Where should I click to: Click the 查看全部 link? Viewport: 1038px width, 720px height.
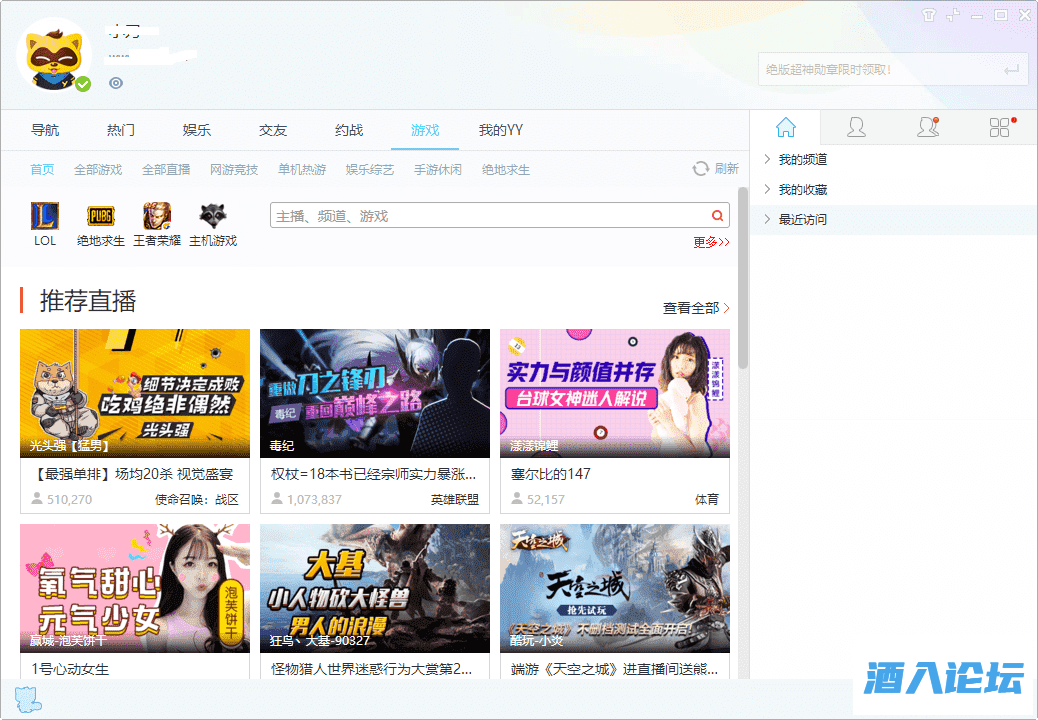696,308
